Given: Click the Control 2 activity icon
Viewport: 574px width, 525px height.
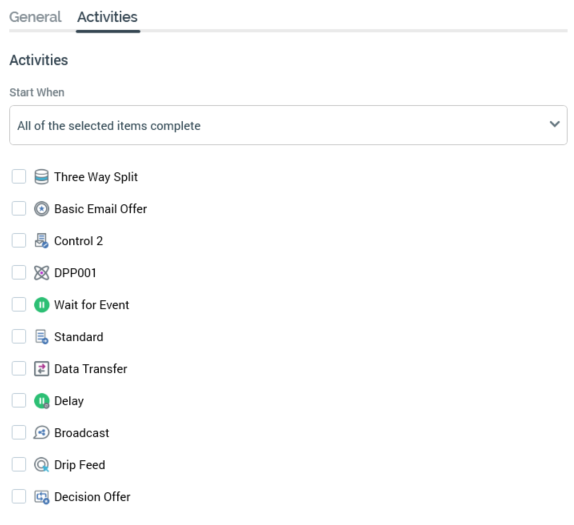Looking at the screenshot, I should click(41, 241).
